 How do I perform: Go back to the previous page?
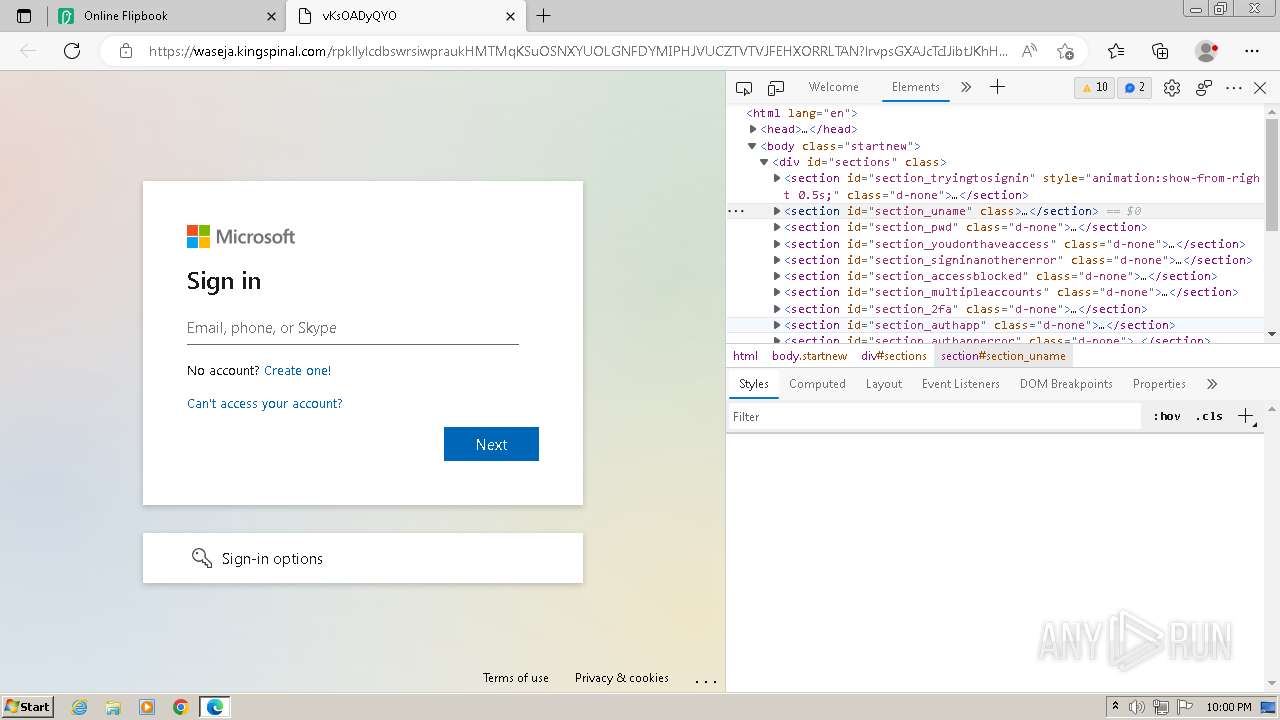pyautogui.click(x=28, y=51)
